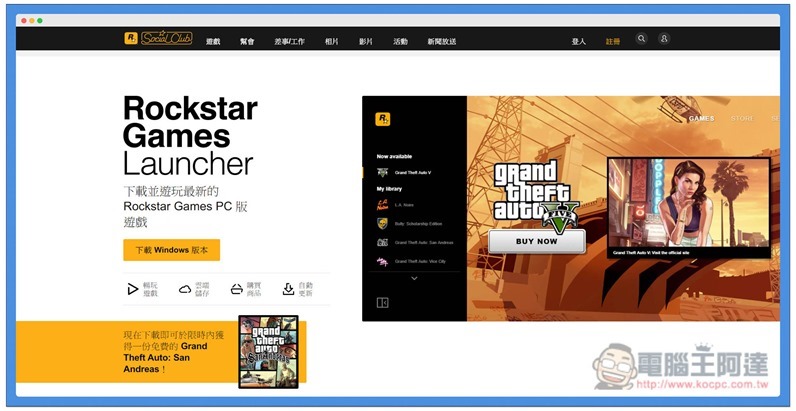Image resolution: width=796 pixels, height=411 pixels.
Task: Click the Rockstar Social Club logo
Action: 158,39
